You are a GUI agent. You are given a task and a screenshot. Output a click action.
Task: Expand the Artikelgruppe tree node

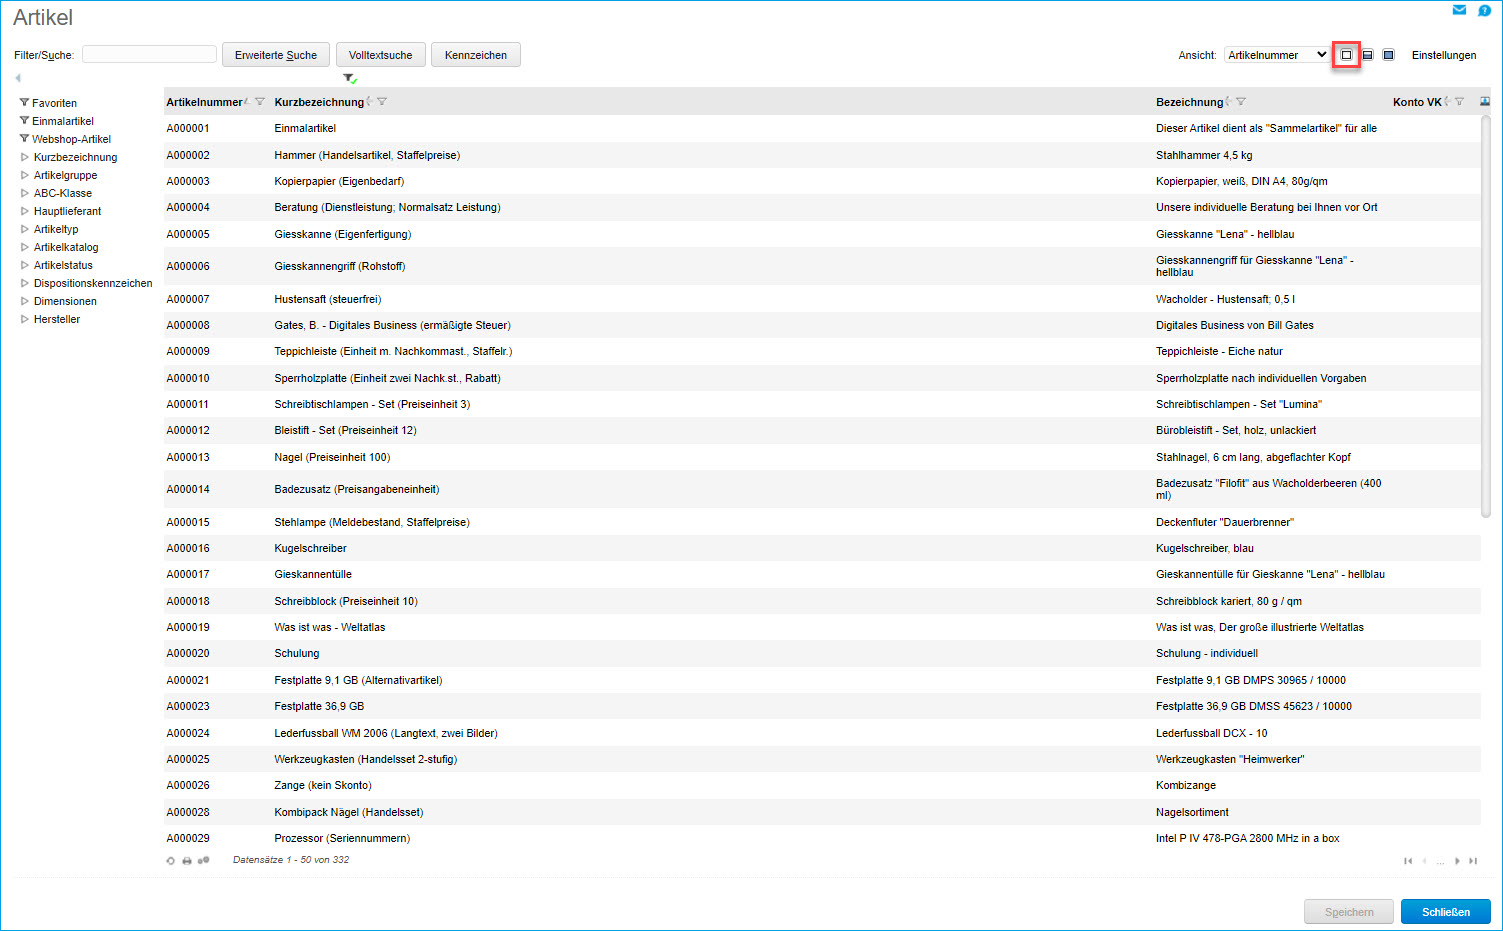[25, 175]
